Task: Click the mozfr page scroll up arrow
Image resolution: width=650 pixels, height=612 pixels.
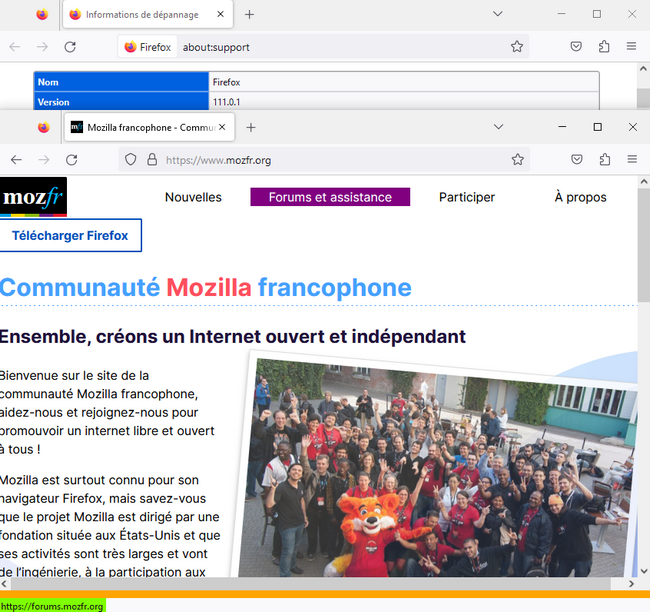Action: [643, 182]
